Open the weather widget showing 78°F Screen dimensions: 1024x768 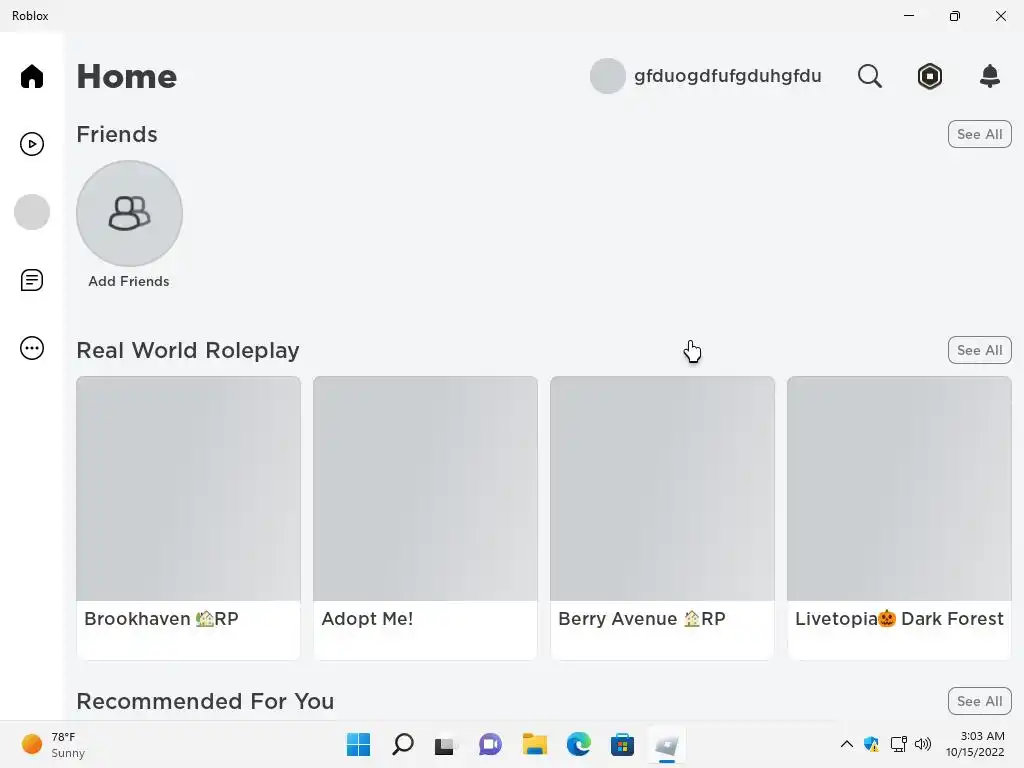54,744
